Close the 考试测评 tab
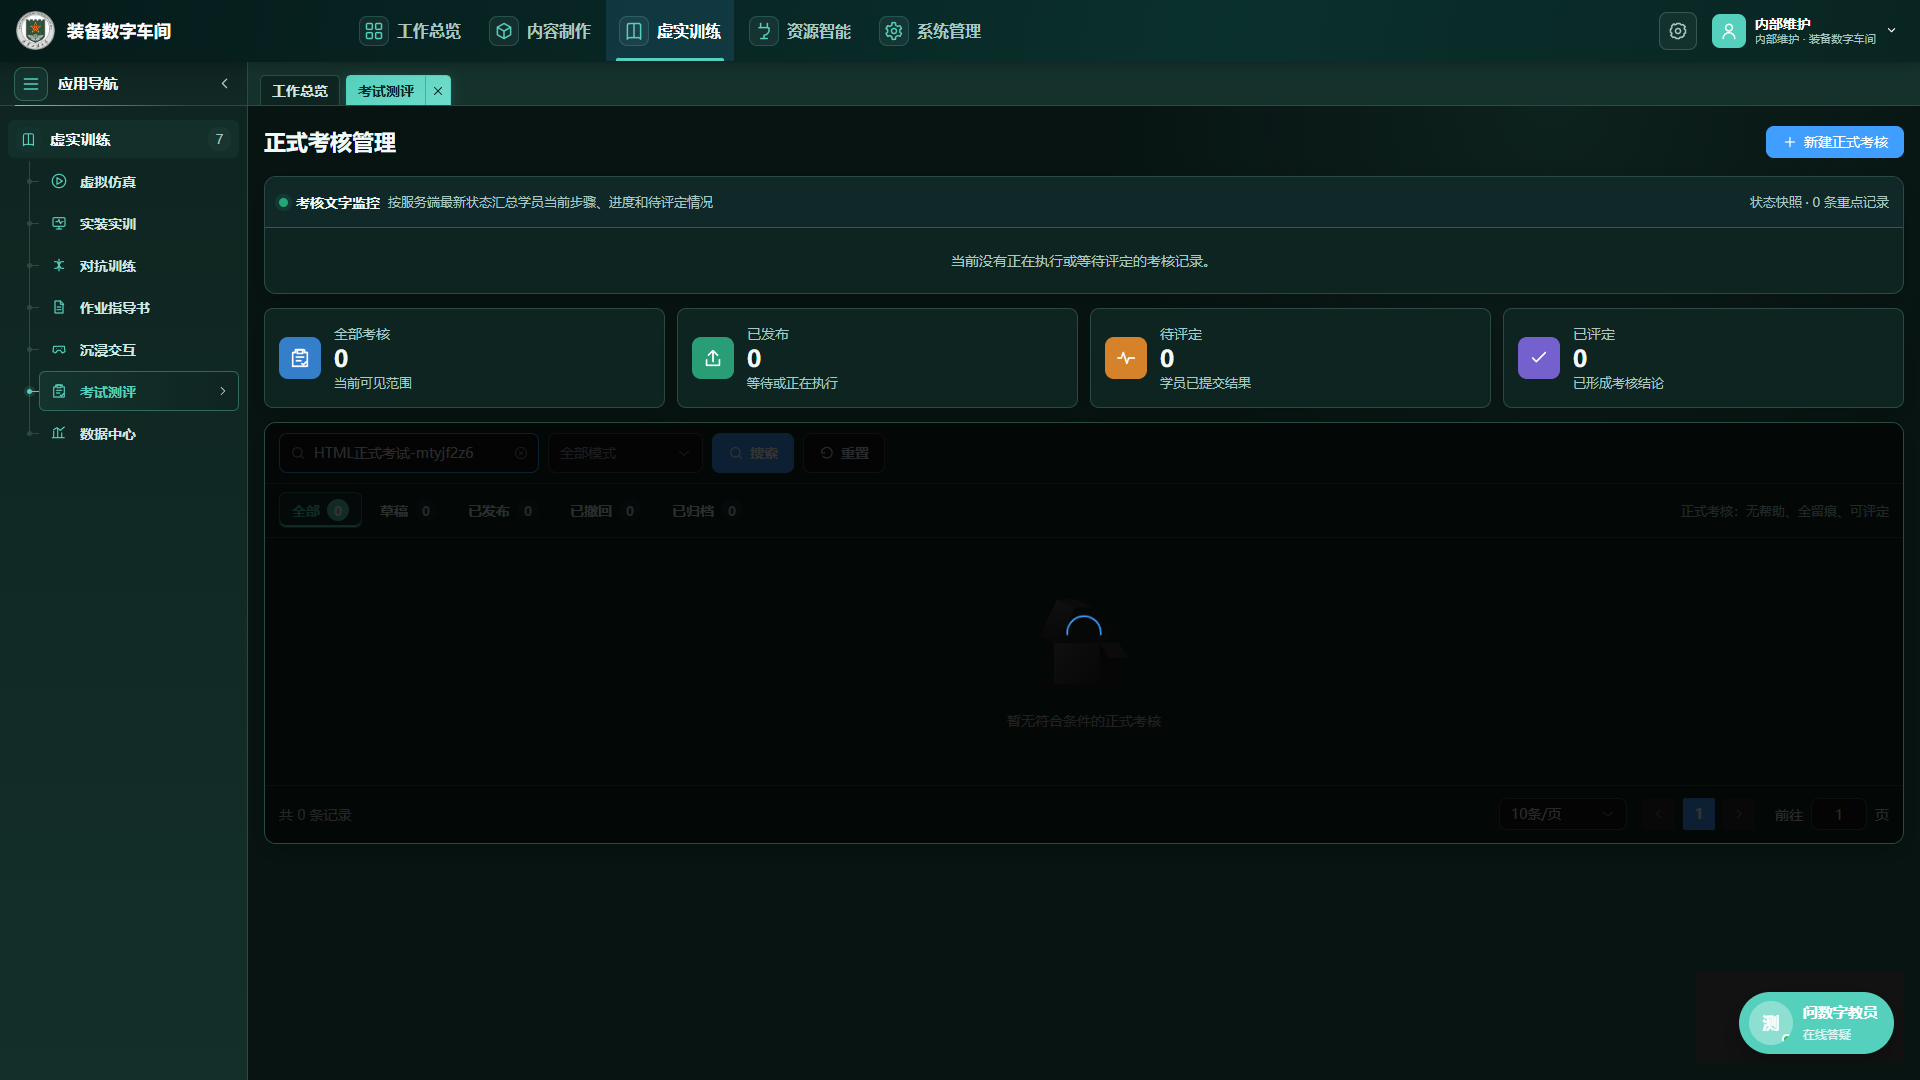 point(438,91)
